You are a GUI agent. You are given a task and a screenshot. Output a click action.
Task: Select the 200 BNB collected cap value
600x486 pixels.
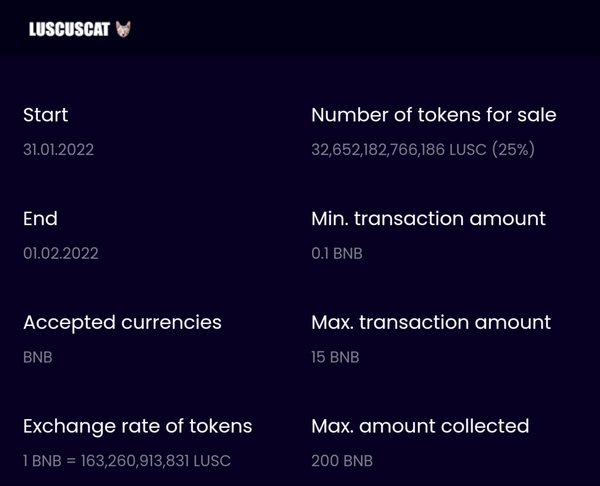pos(342,461)
